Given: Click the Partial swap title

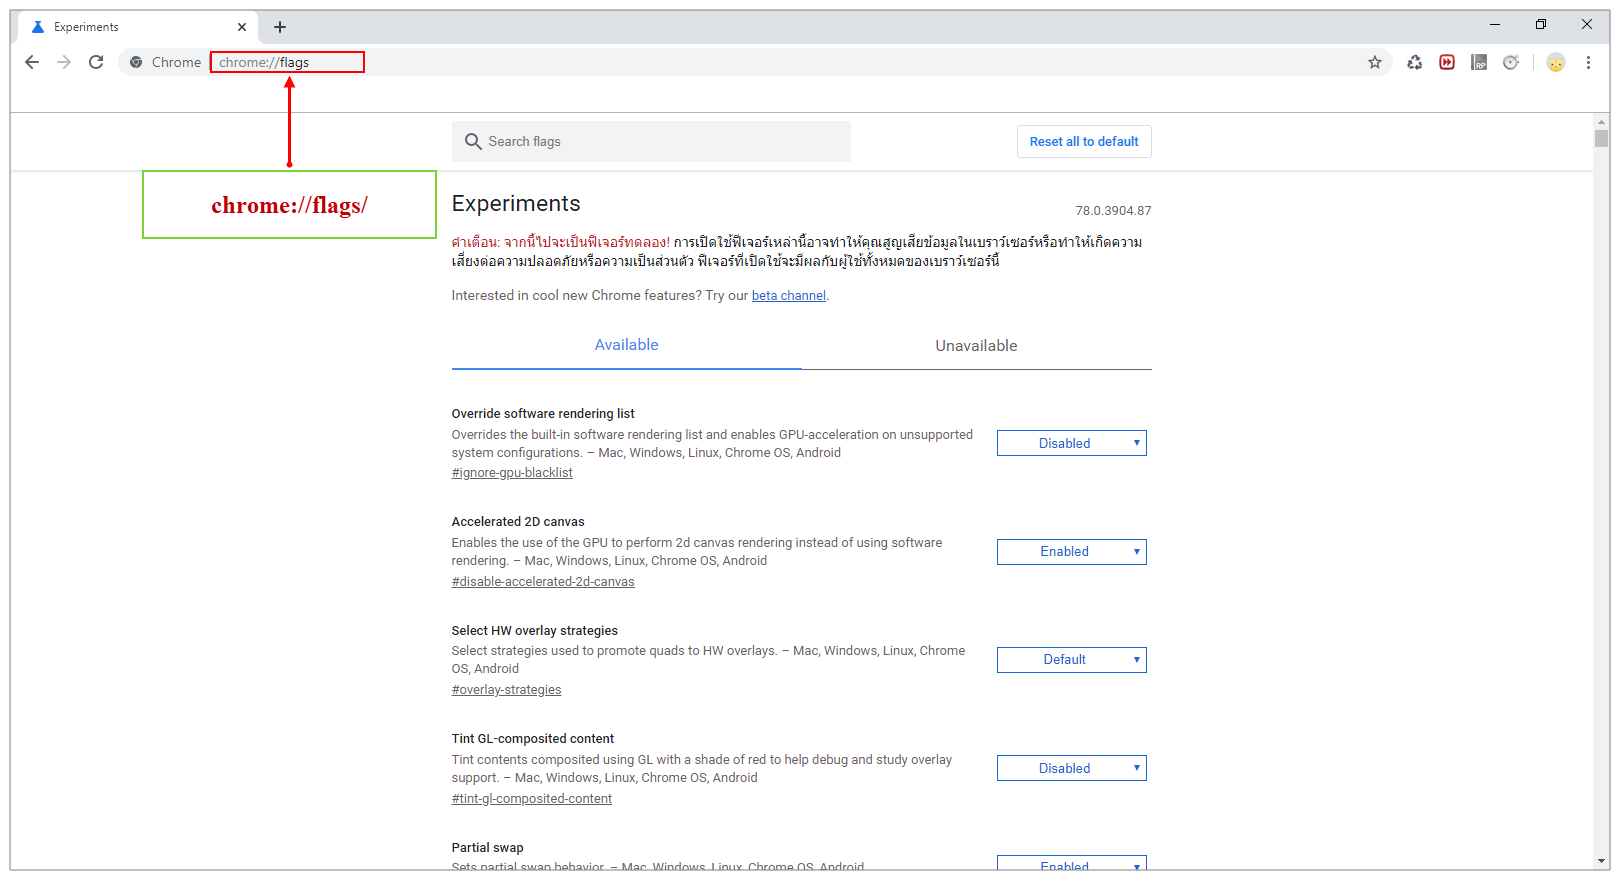Looking at the screenshot, I should [487, 848].
